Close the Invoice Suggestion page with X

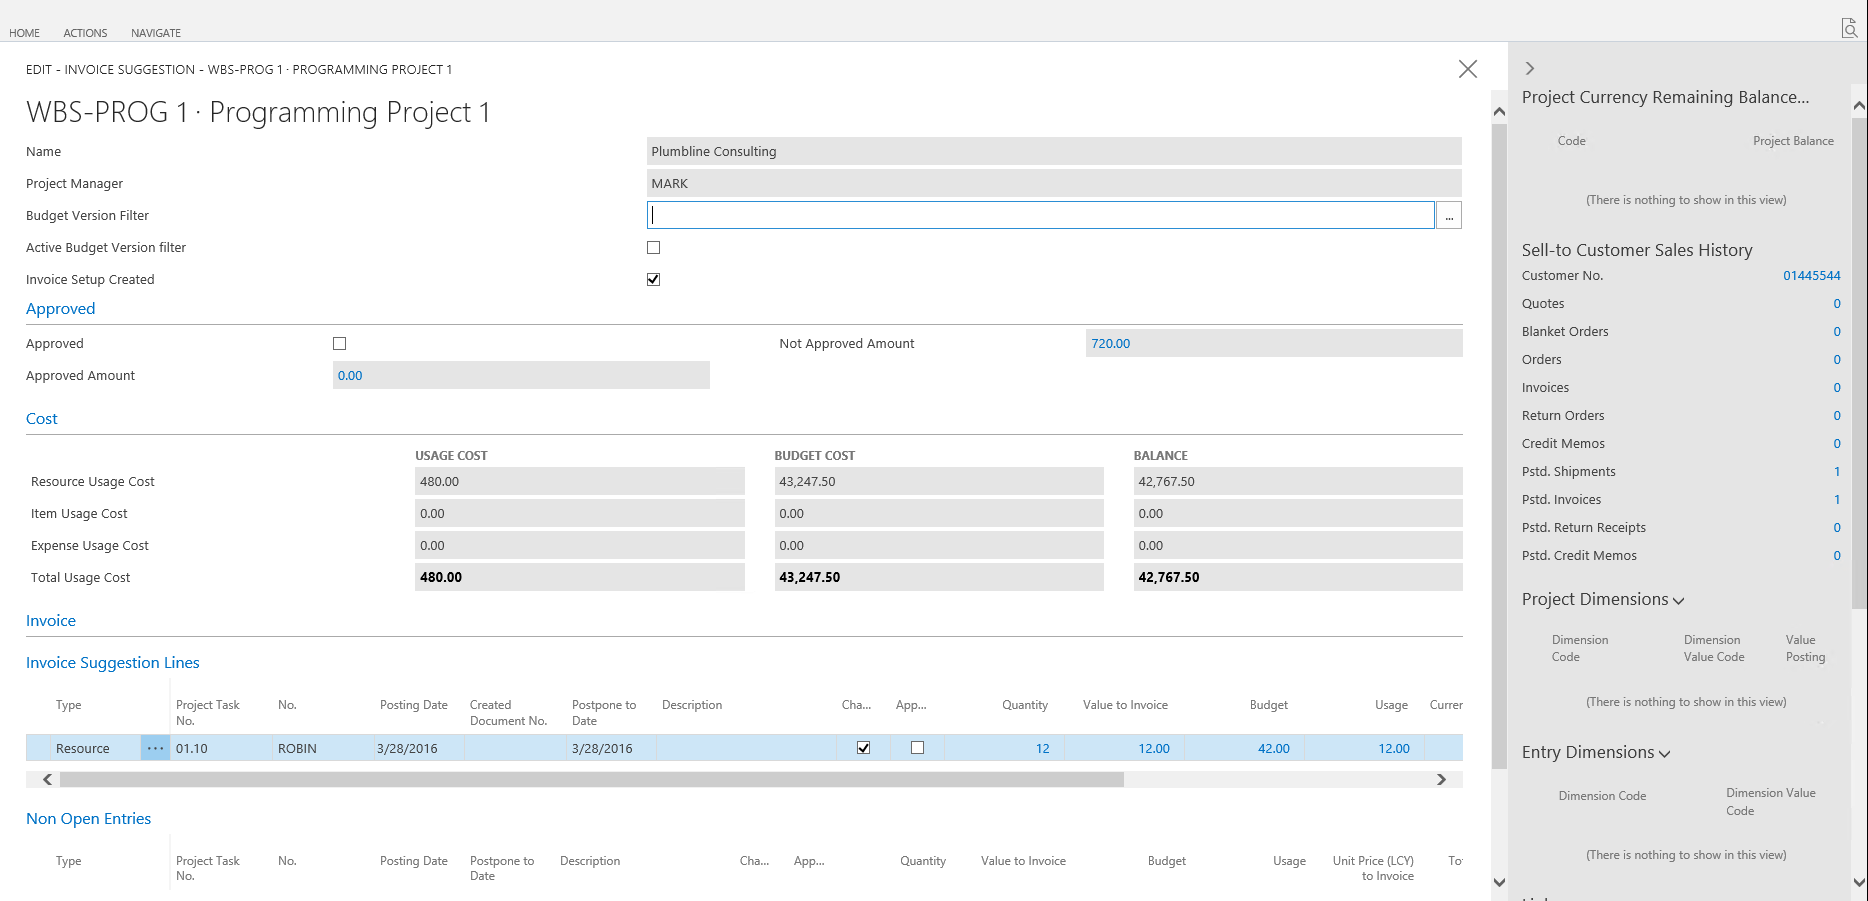(1467, 69)
